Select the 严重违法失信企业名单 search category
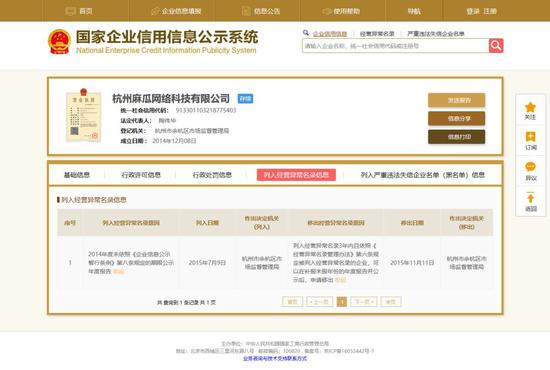The width and height of the screenshot is (550, 370). coord(436,34)
